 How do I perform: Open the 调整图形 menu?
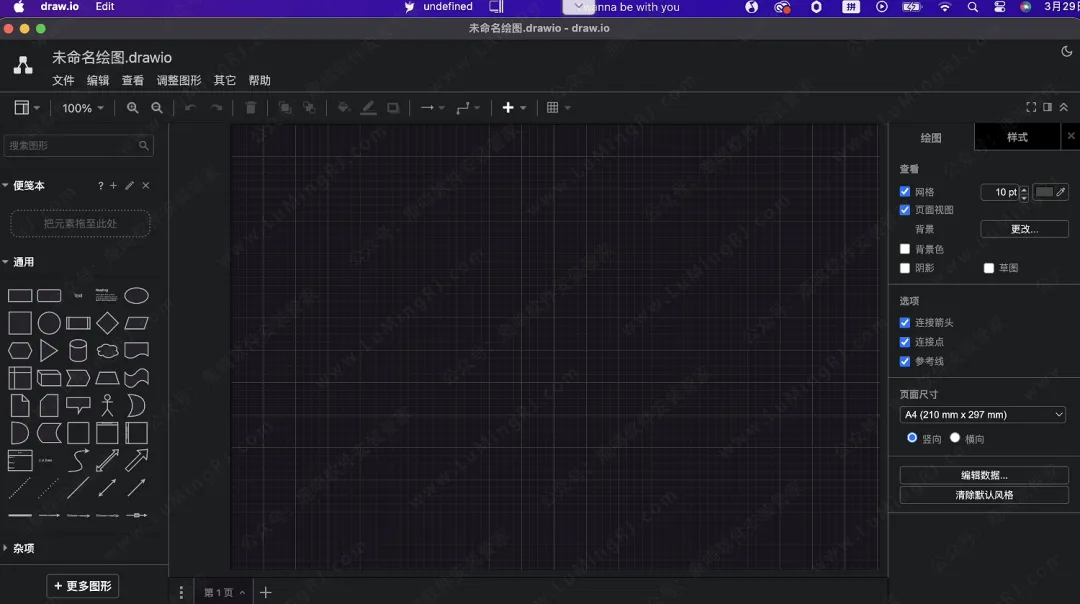tap(179, 80)
